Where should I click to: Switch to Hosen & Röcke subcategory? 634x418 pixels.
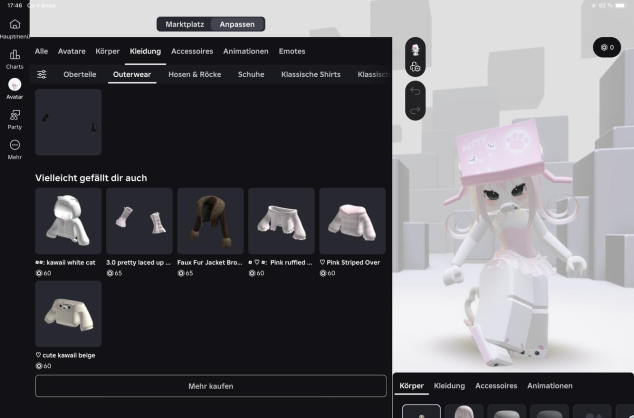click(195, 74)
